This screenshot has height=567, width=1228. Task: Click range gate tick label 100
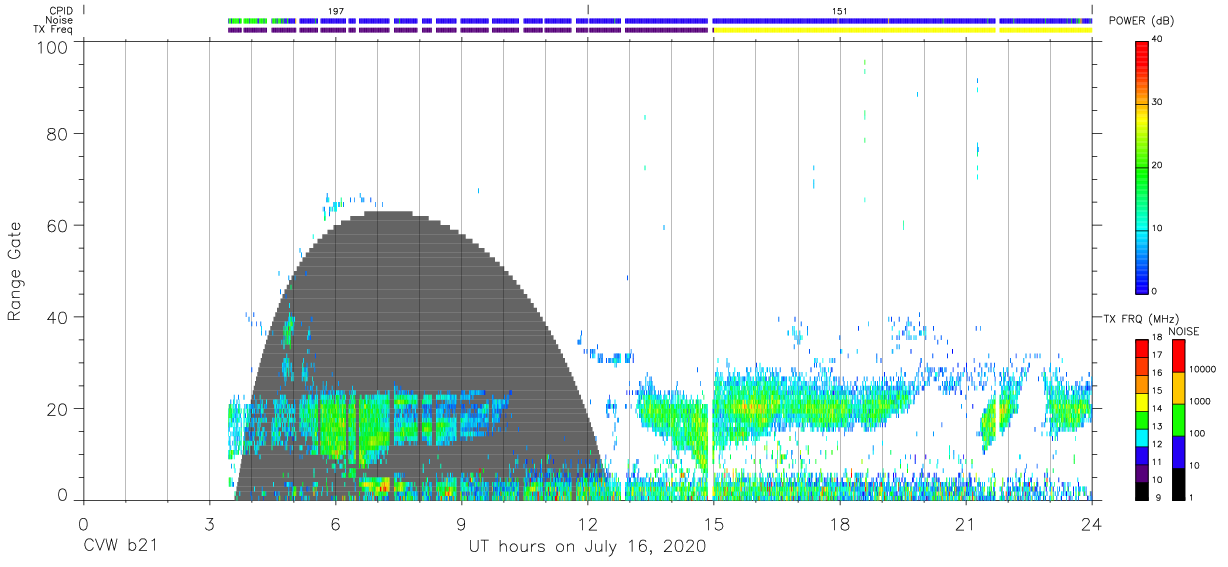coord(53,47)
